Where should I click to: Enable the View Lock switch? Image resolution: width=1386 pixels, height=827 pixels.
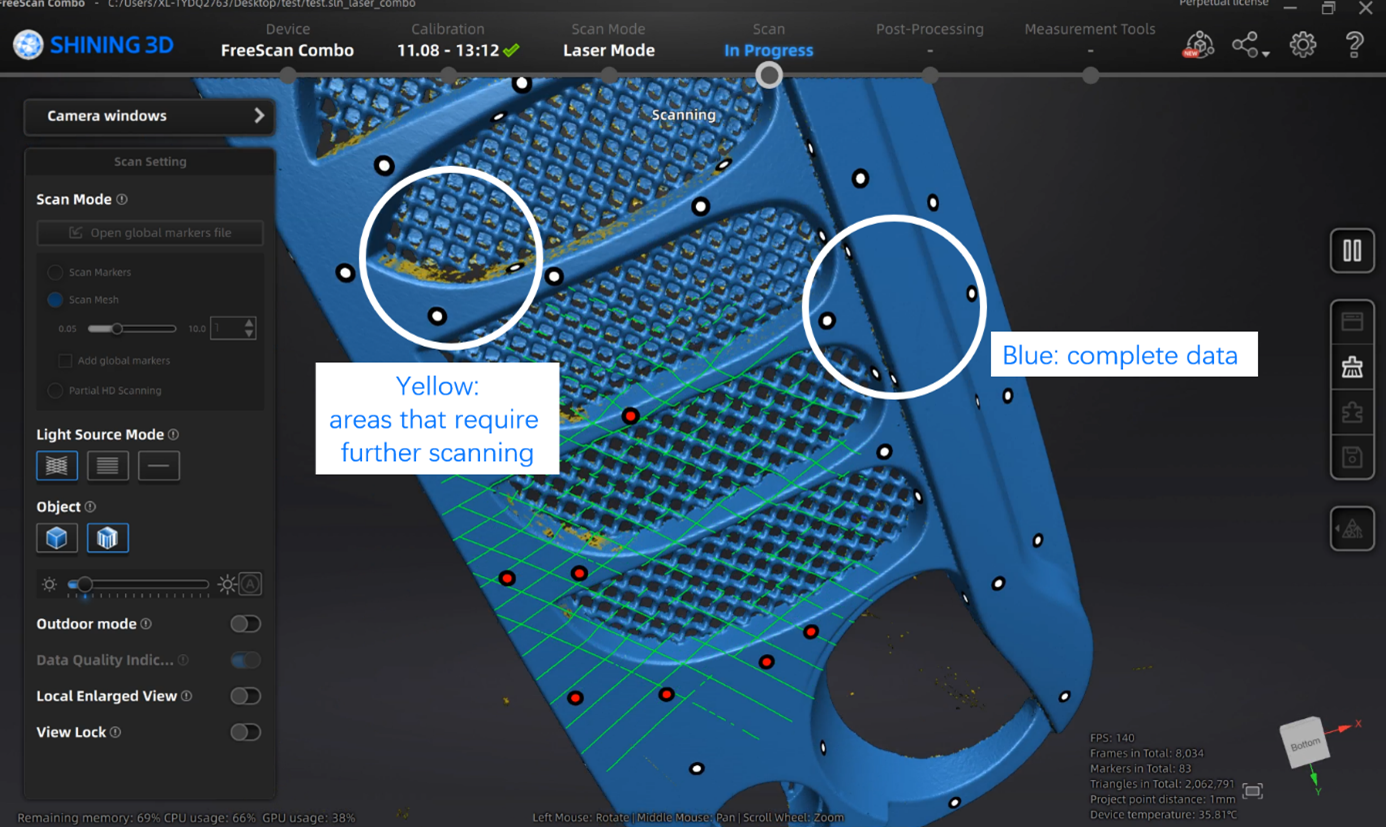click(245, 732)
